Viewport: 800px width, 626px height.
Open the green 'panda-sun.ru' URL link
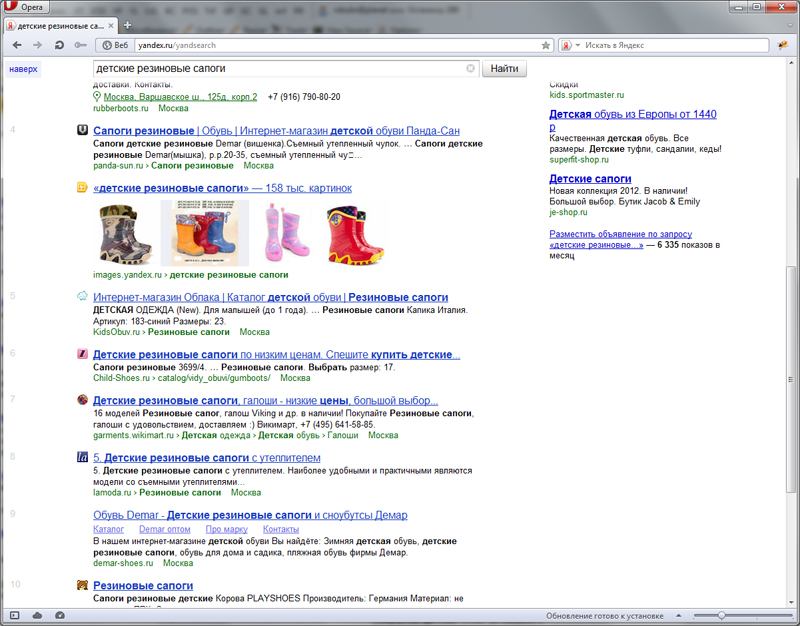(x=118, y=166)
